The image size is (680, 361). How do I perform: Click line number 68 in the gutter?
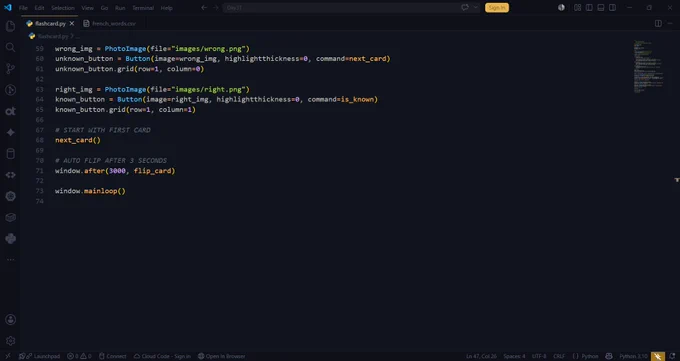(39, 140)
